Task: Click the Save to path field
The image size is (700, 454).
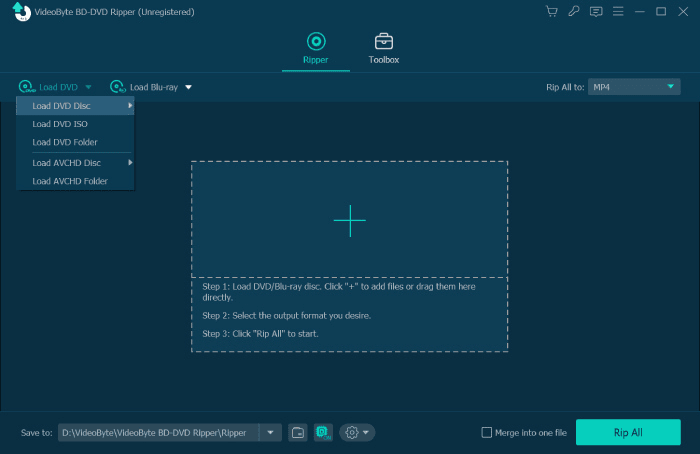Action: pos(158,433)
